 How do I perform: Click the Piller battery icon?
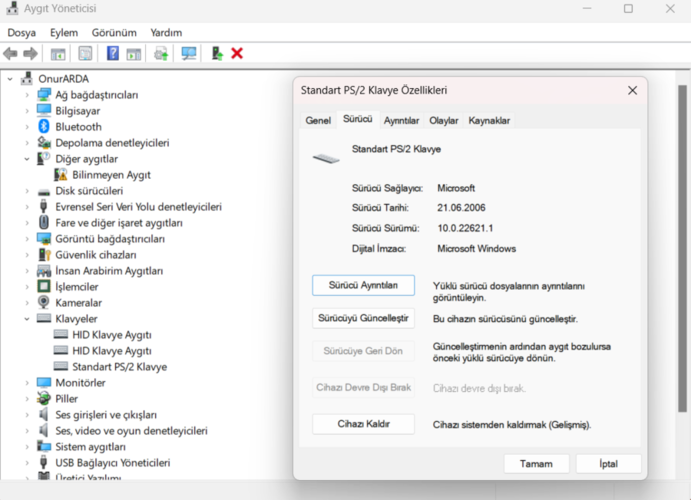(44, 398)
